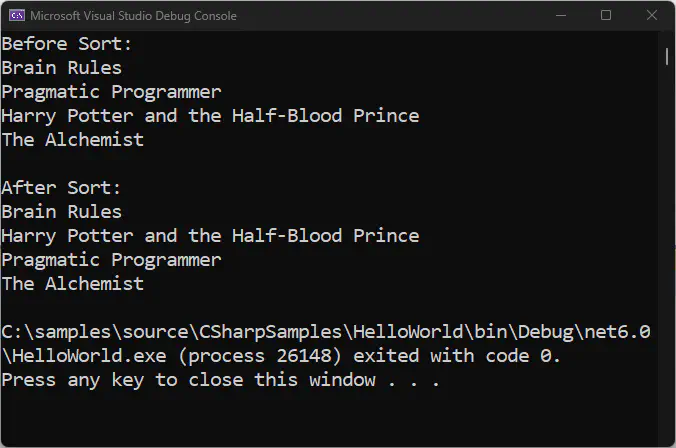Click 'Harry Potter and the Half-Blood Prince' after sort
The image size is (676, 448).
[x=210, y=236]
